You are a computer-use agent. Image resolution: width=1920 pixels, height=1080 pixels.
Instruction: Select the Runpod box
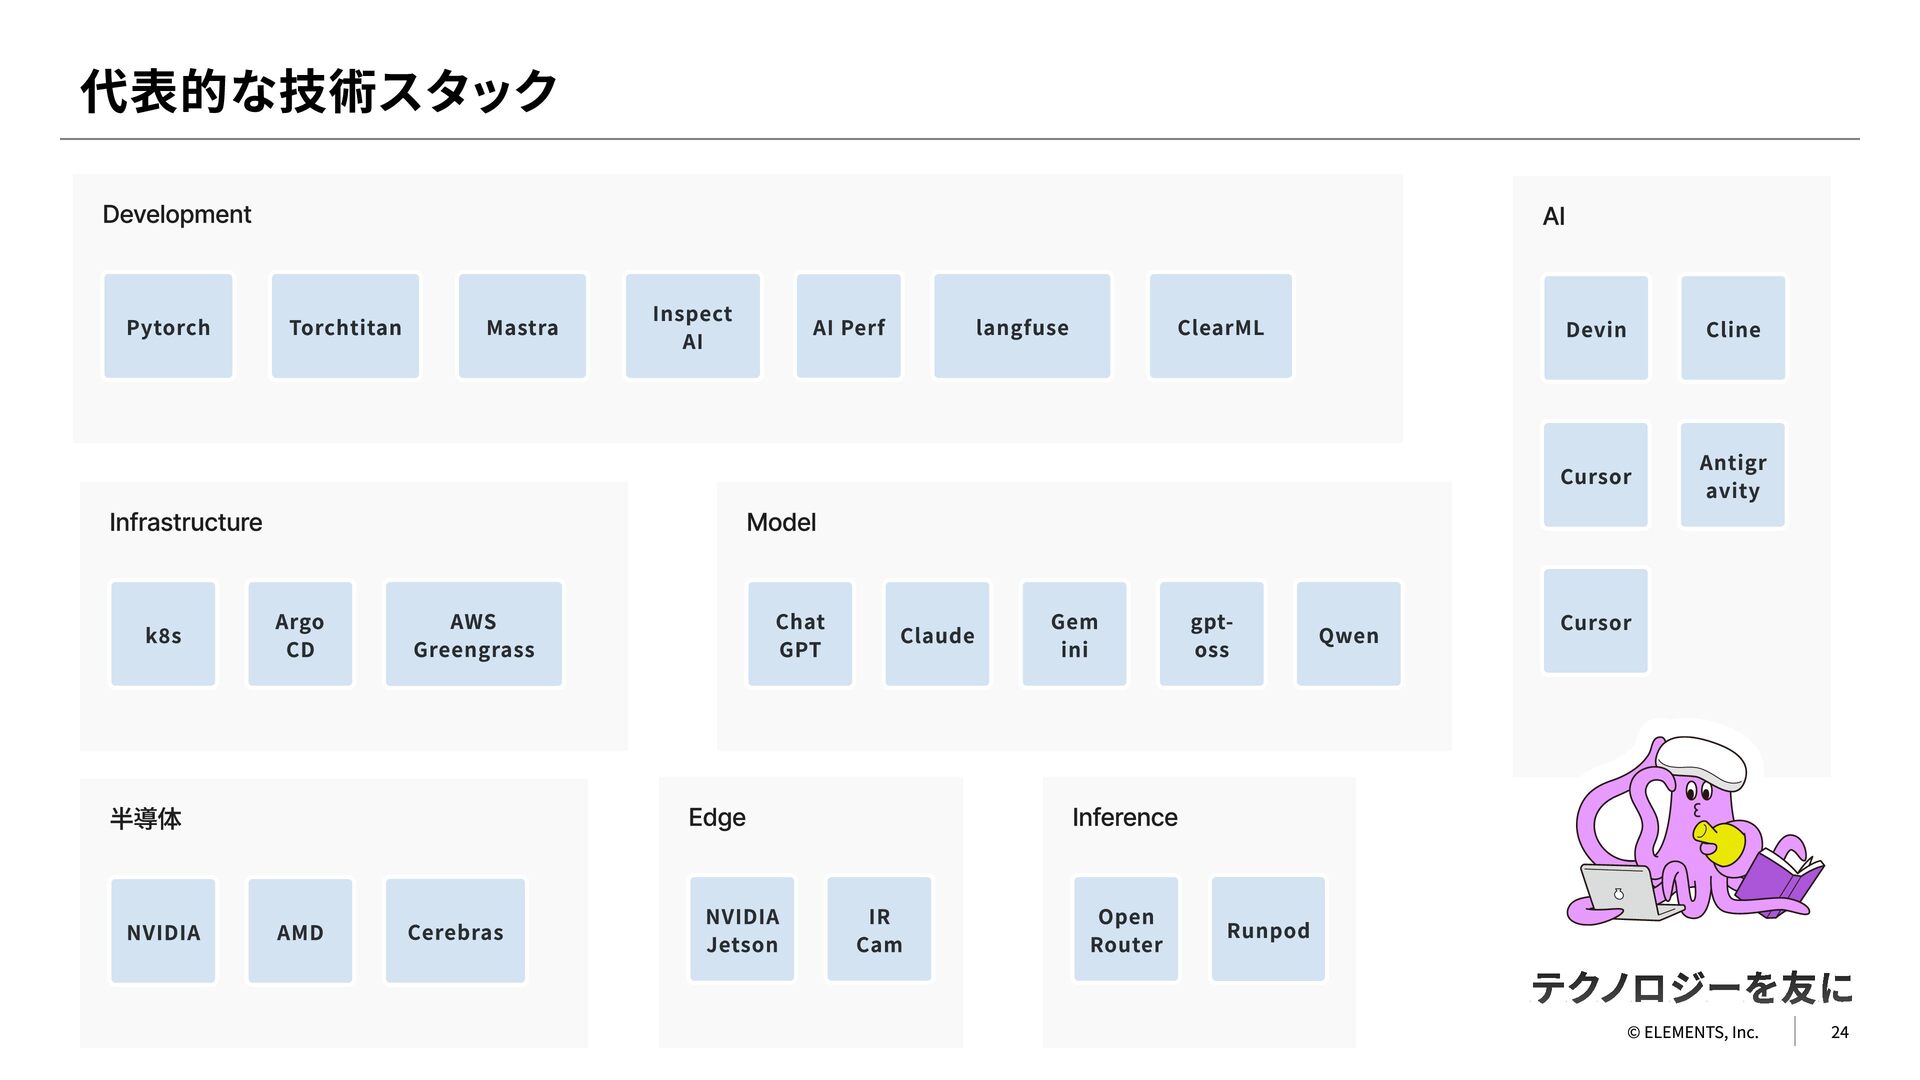1268,930
